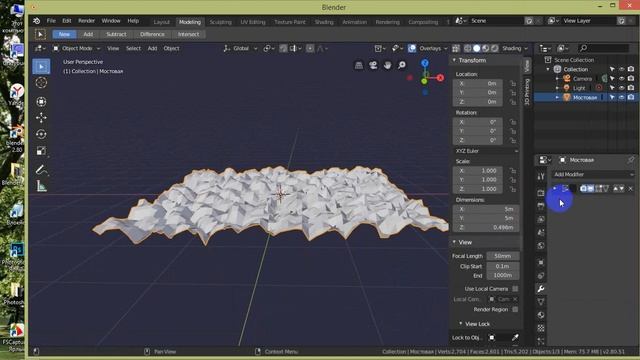The width and height of the screenshot is (640, 360).
Task: Activate the Transform tool
Action: (x=41, y=101)
